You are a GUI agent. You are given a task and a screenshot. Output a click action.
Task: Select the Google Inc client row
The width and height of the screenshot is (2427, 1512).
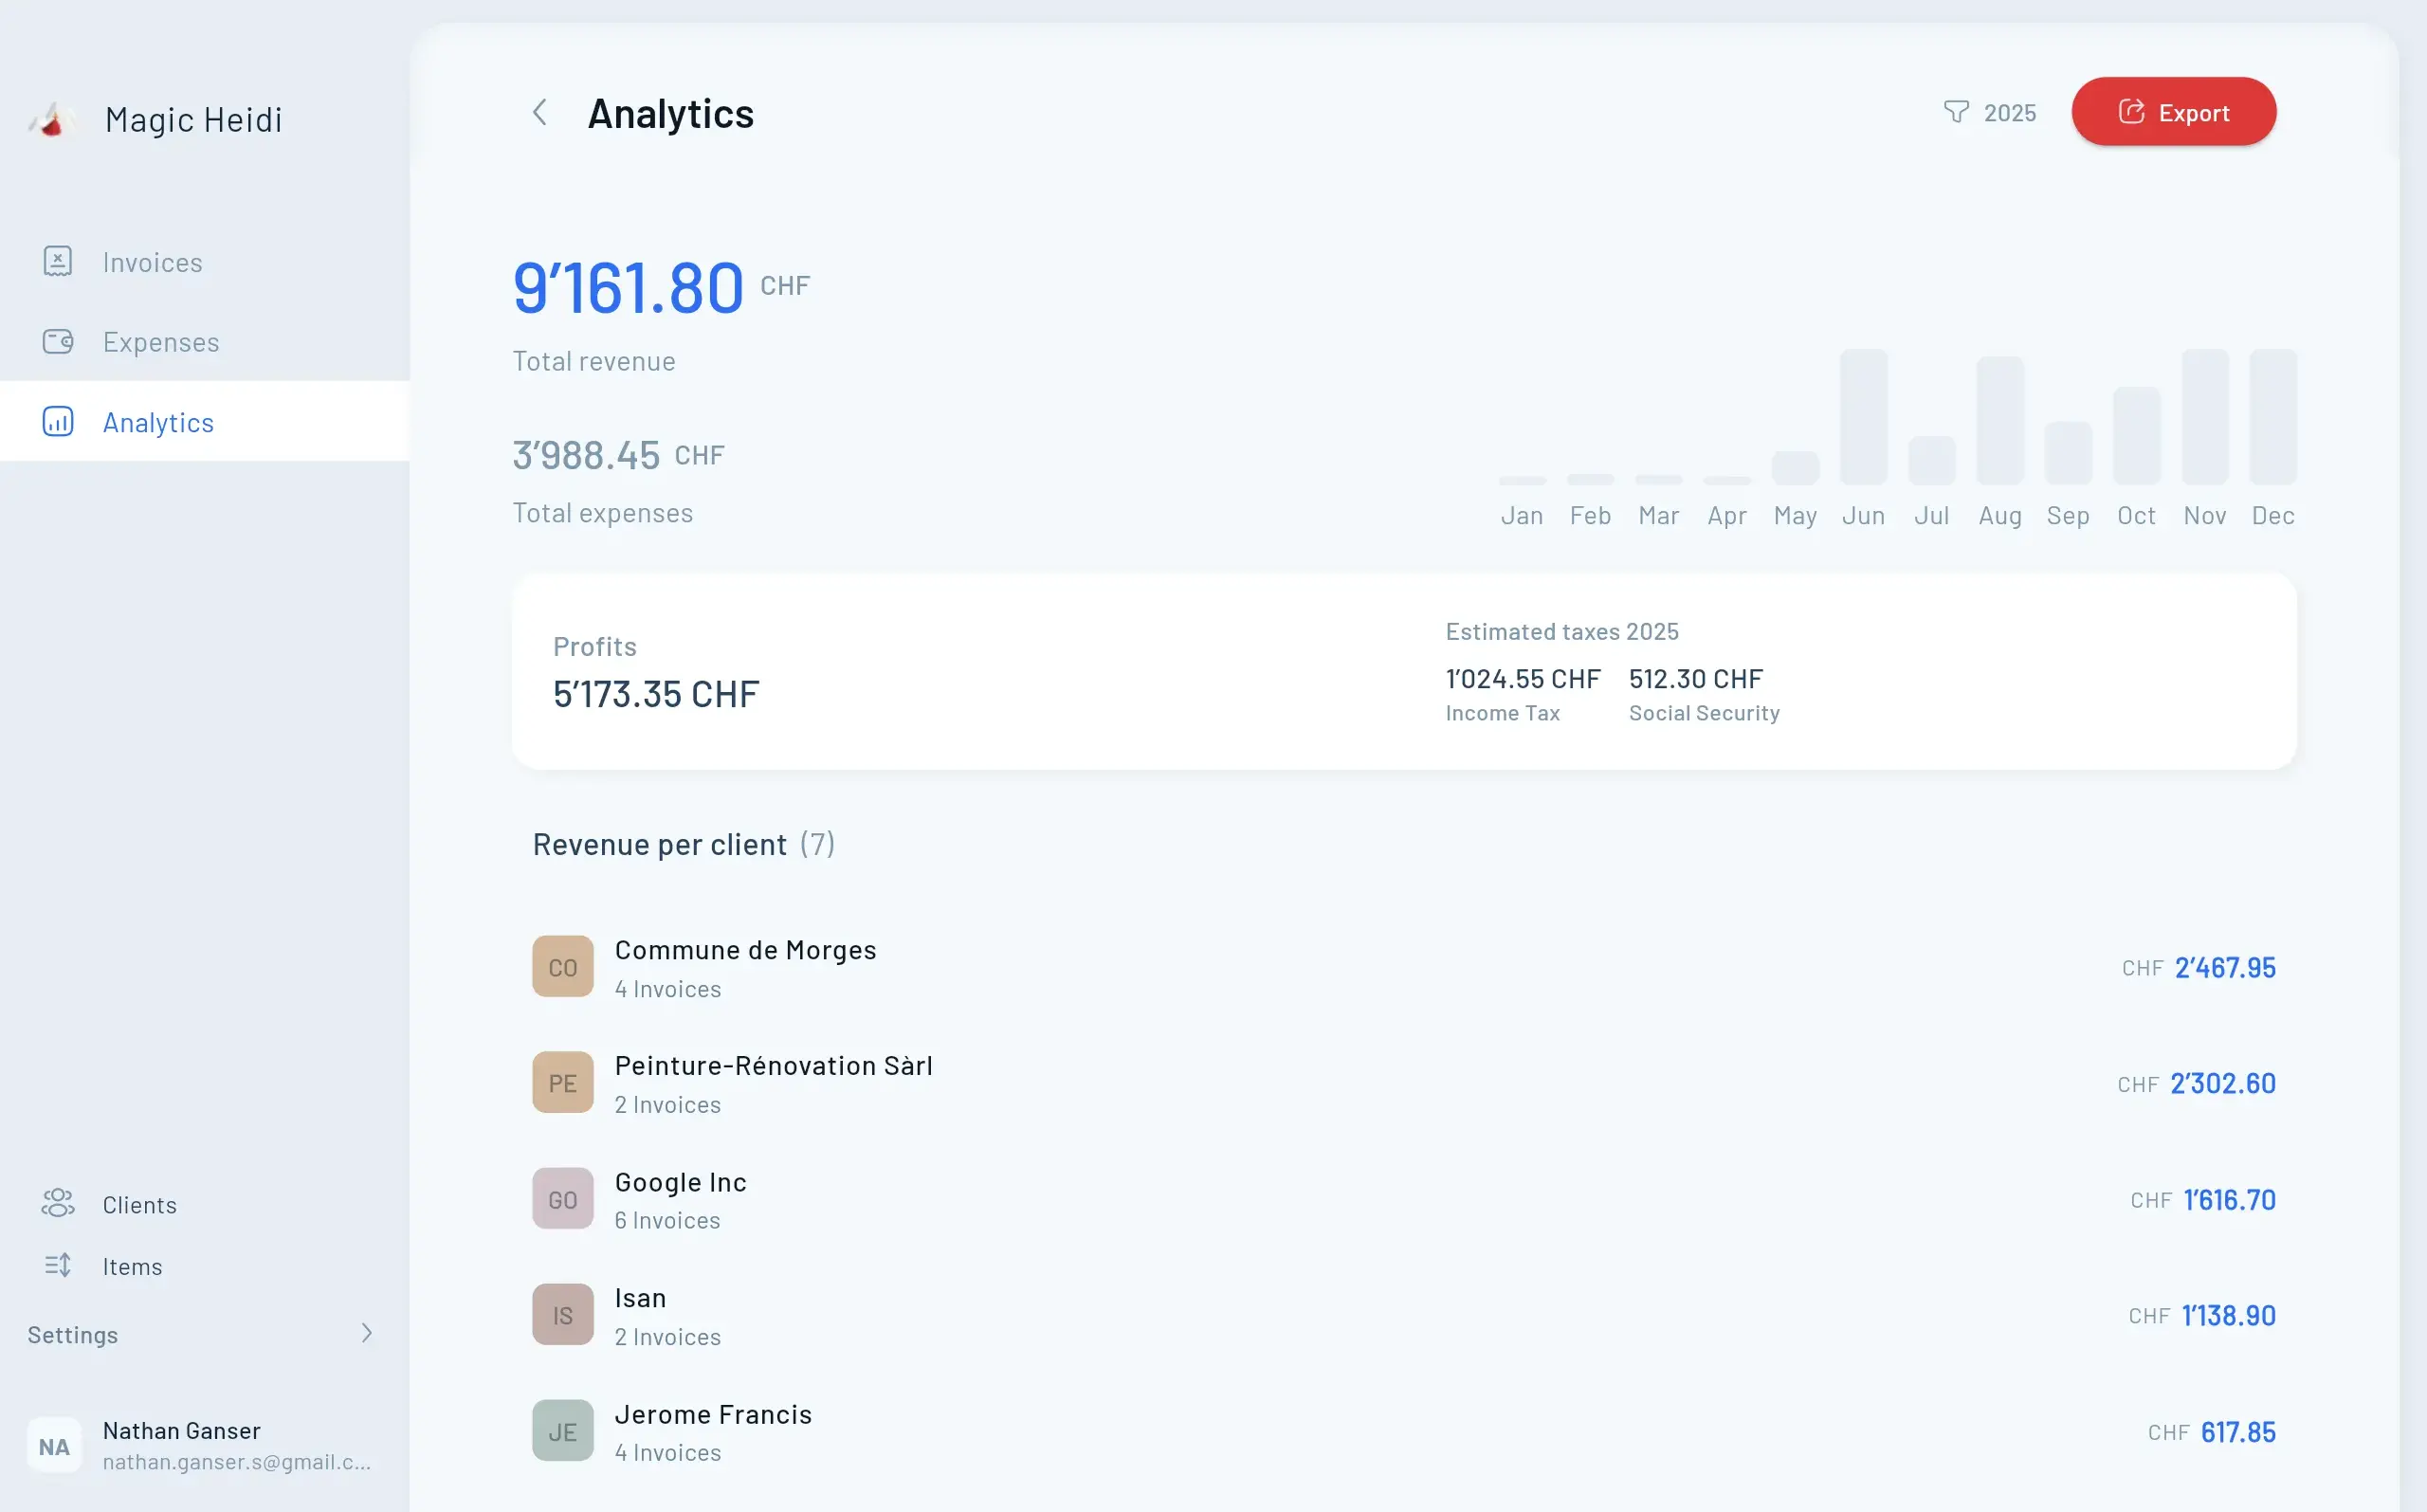(680, 1198)
